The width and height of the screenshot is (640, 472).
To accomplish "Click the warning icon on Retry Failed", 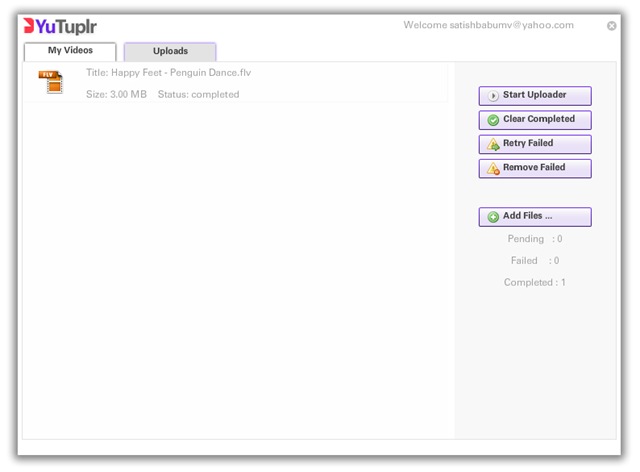I will point(493,144).
